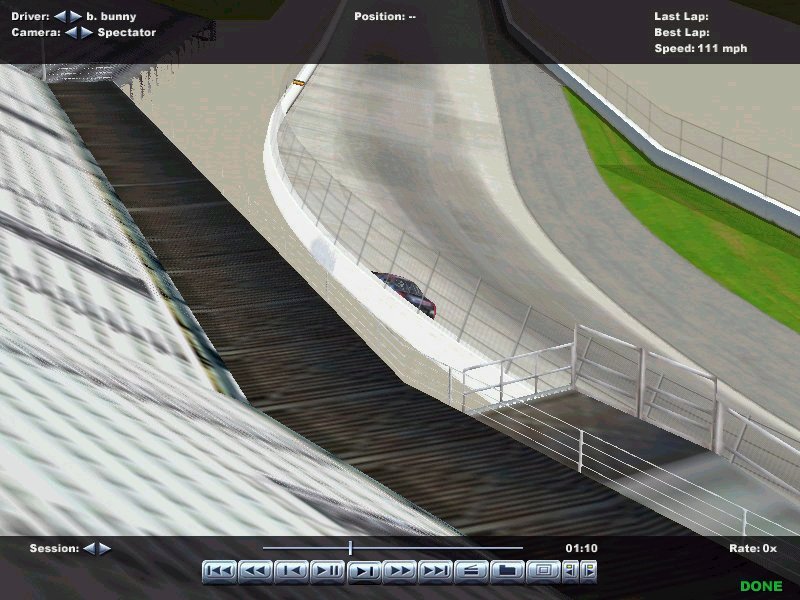This screenshot has height=600, width=800.
Task: Jump to the end of the replay
Action: 435,571
